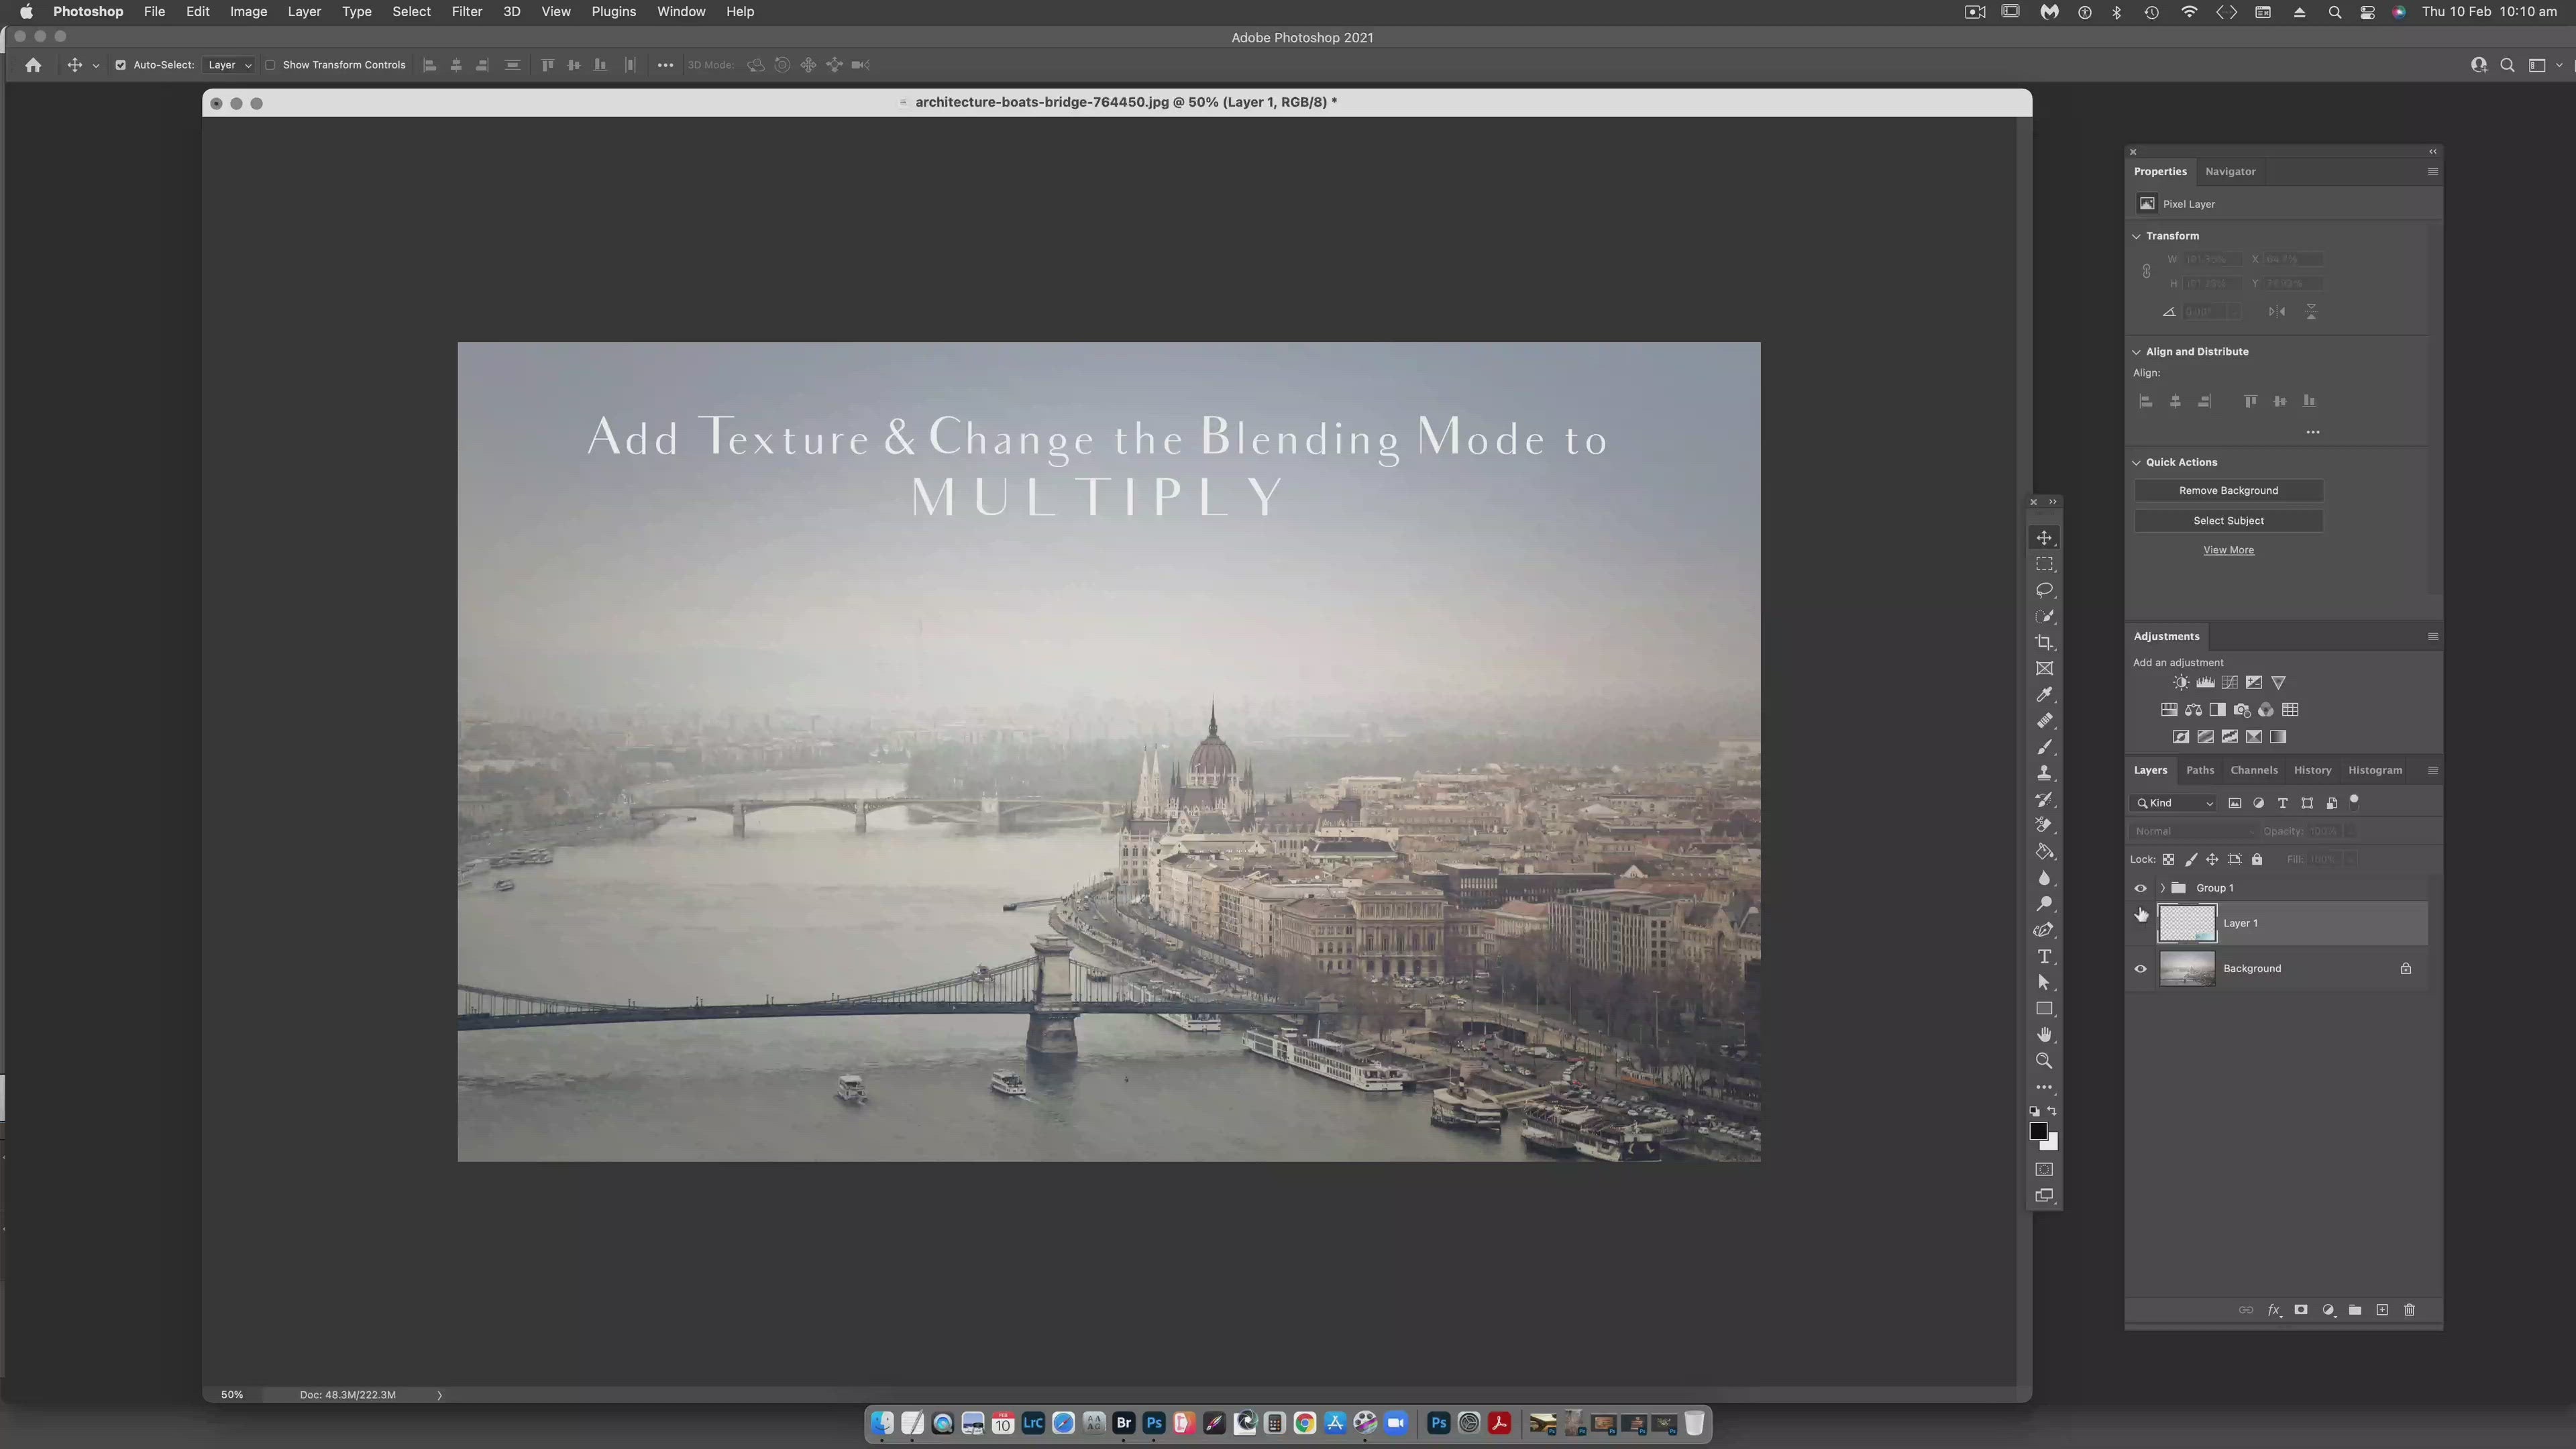Viewport: 2576px width, 1449px height.
Task: Click the create new layer icon
Action: (x=2382, y=1310)
